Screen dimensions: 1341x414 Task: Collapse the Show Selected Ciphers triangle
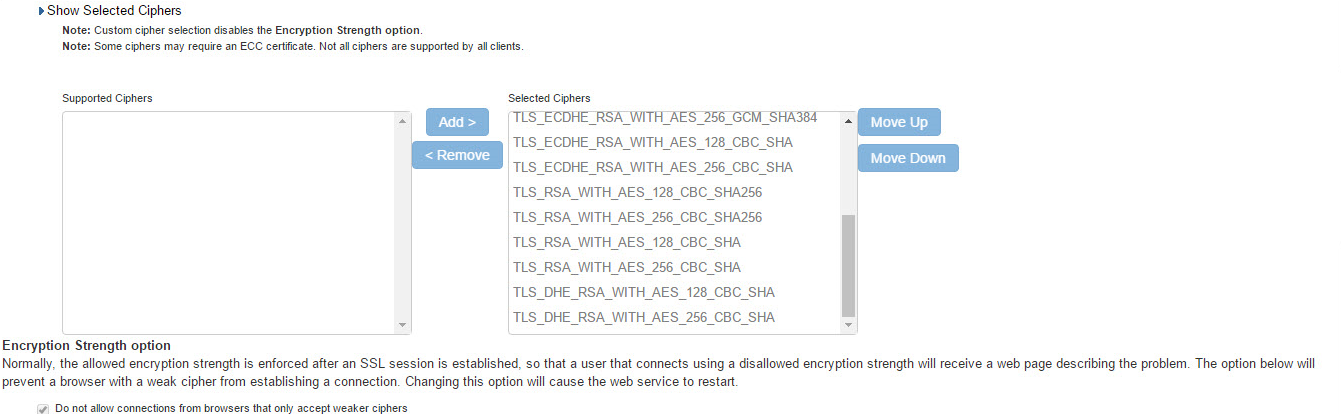tap(42, 11)
